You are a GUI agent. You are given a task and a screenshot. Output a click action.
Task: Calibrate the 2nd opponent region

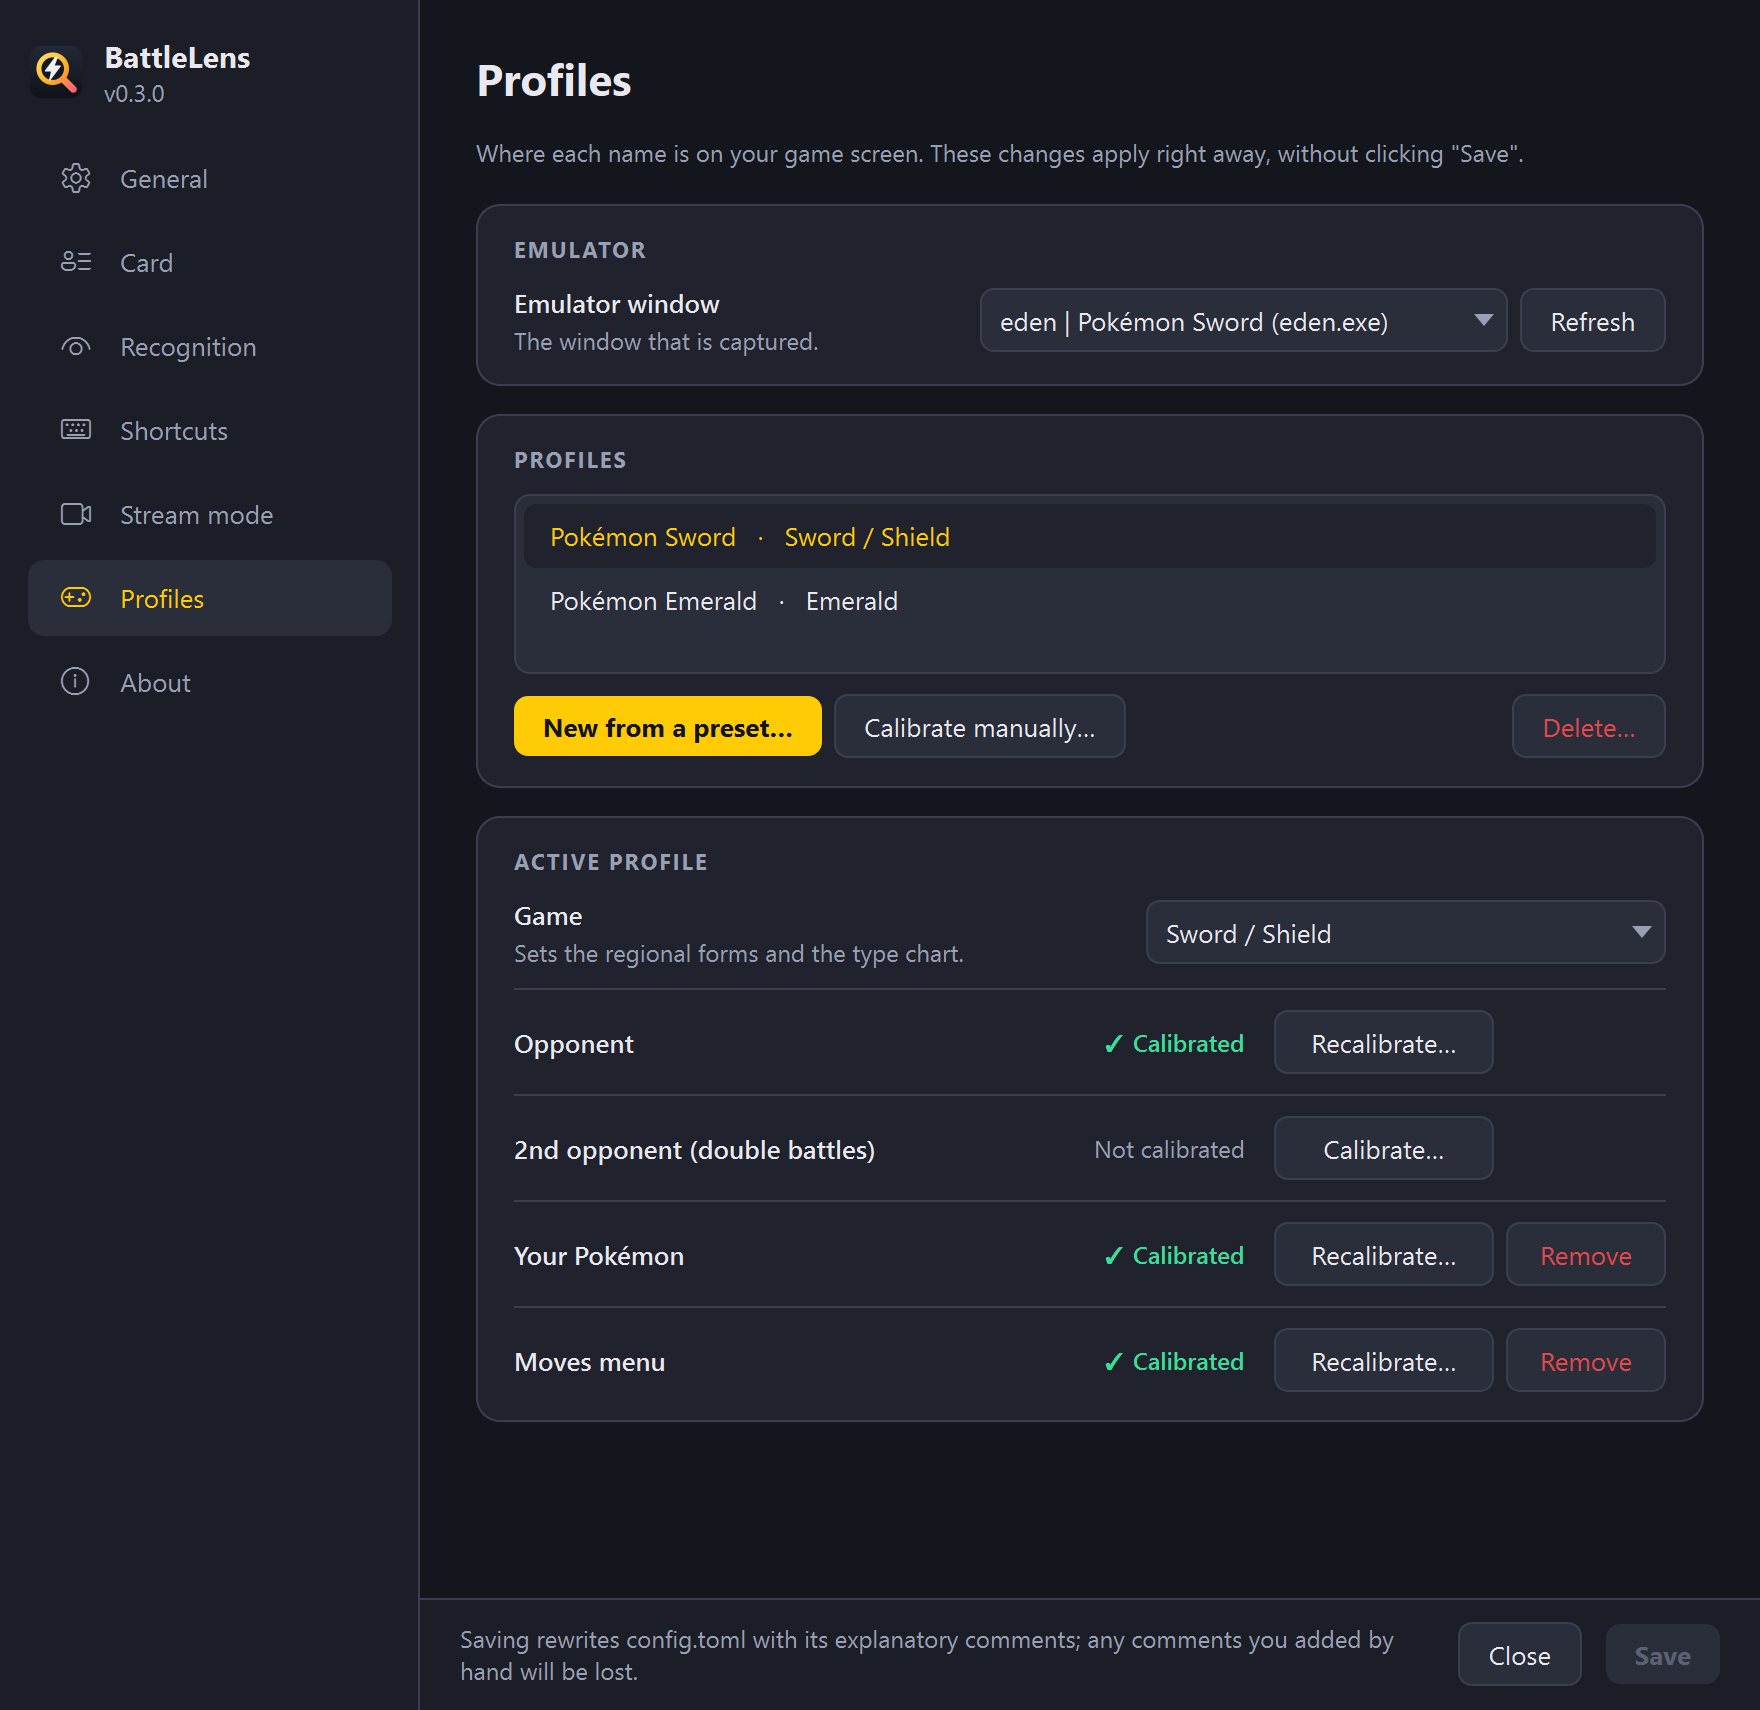coord(1383,1149)
